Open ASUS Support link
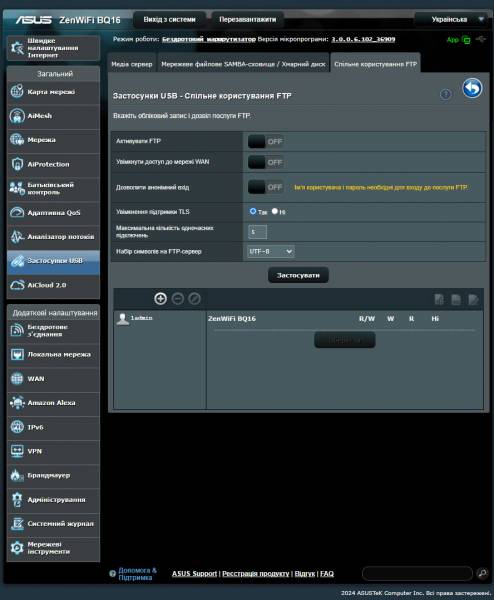Image resolution: width=494 pixels, height=600 pixels. (194, 574)
